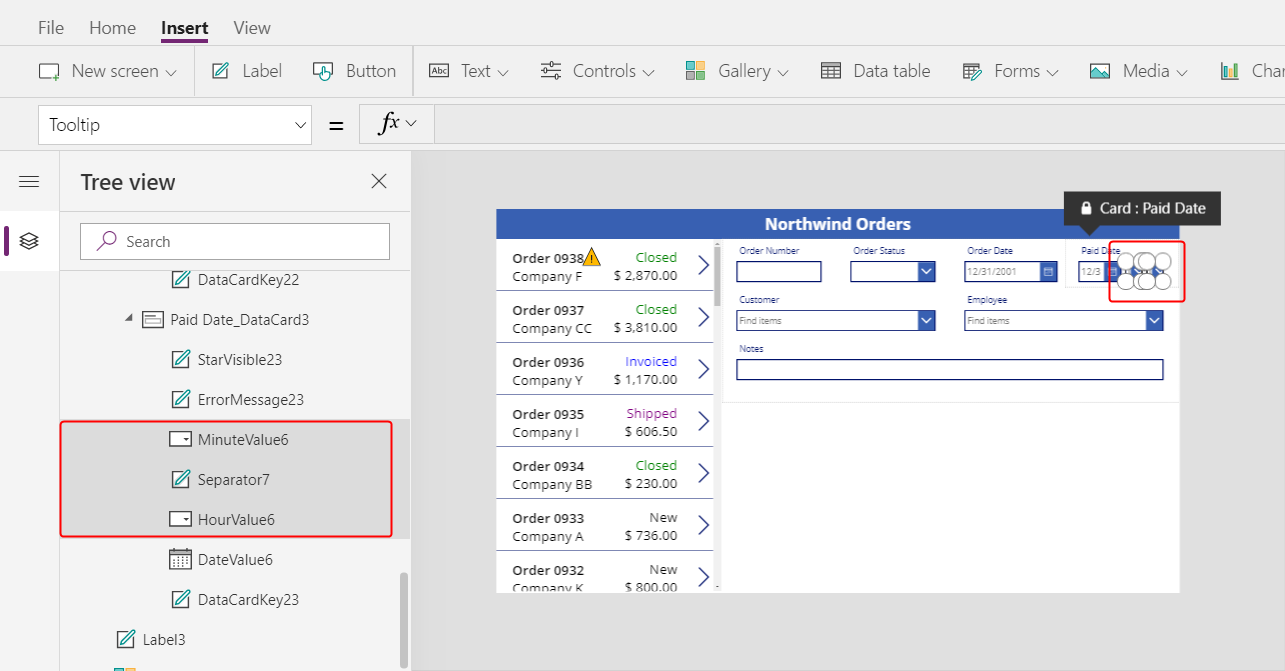Click the New screen button
1285x671 pixels.
pos(106,70)
